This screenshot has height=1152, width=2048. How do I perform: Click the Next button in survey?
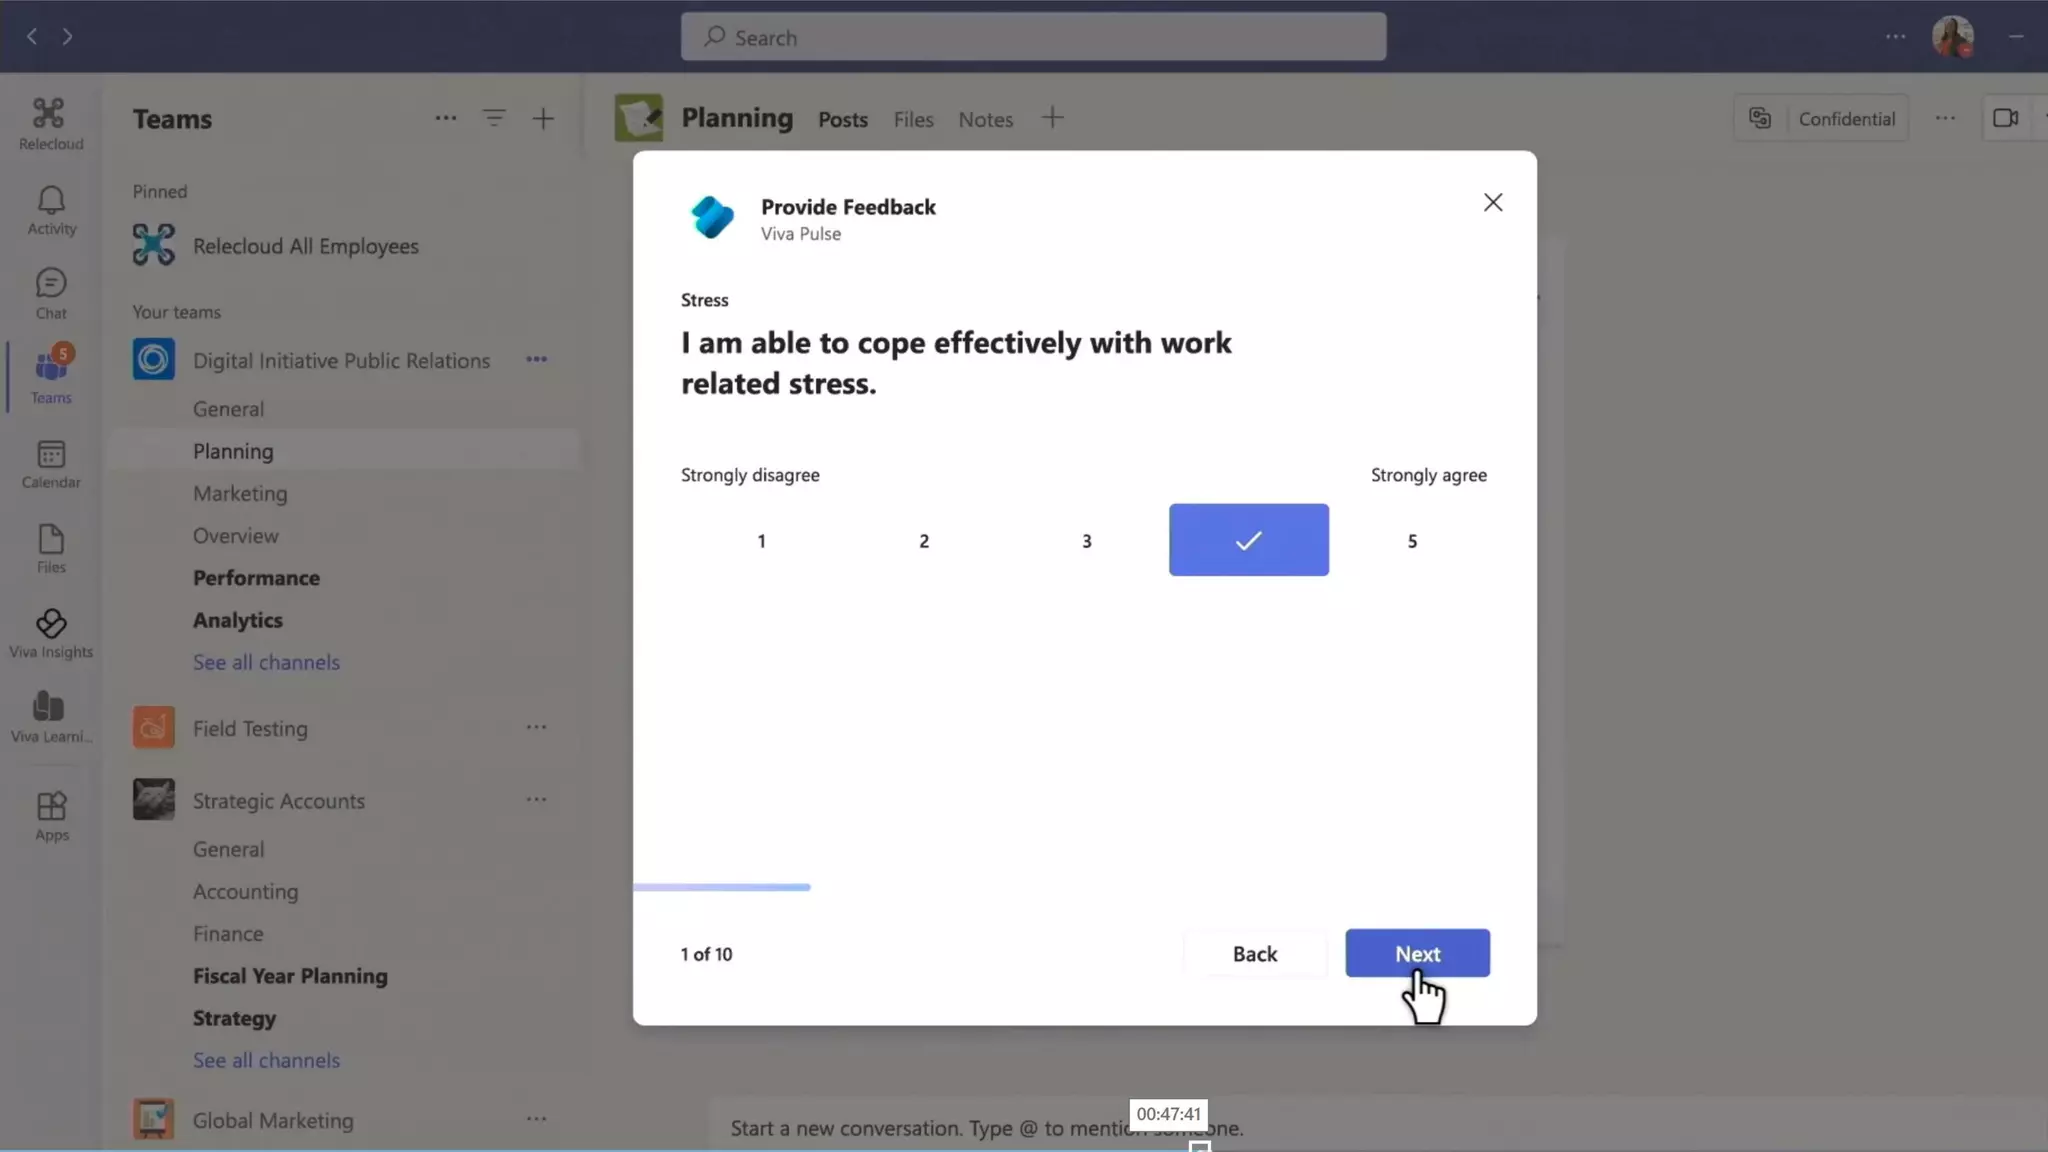click(1417, 953)
